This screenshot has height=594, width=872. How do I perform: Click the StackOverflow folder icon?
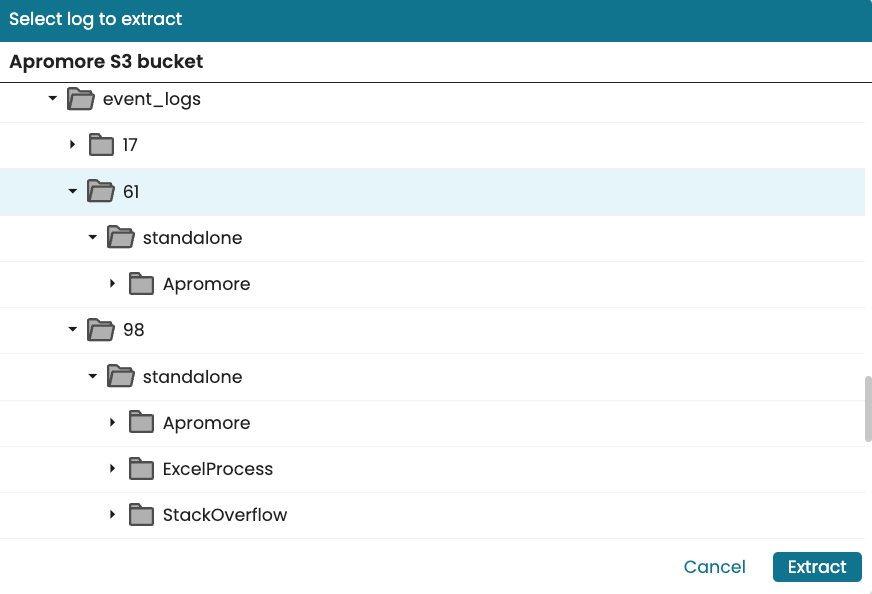point(141,515)
